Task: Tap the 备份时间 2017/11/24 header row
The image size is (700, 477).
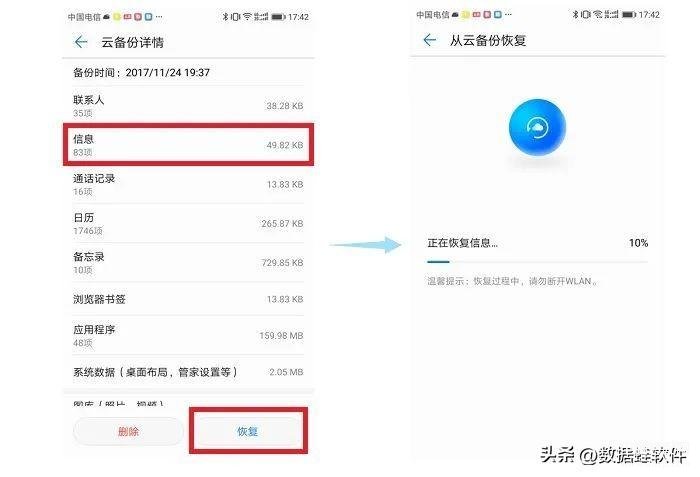Action: click(188, 72)
